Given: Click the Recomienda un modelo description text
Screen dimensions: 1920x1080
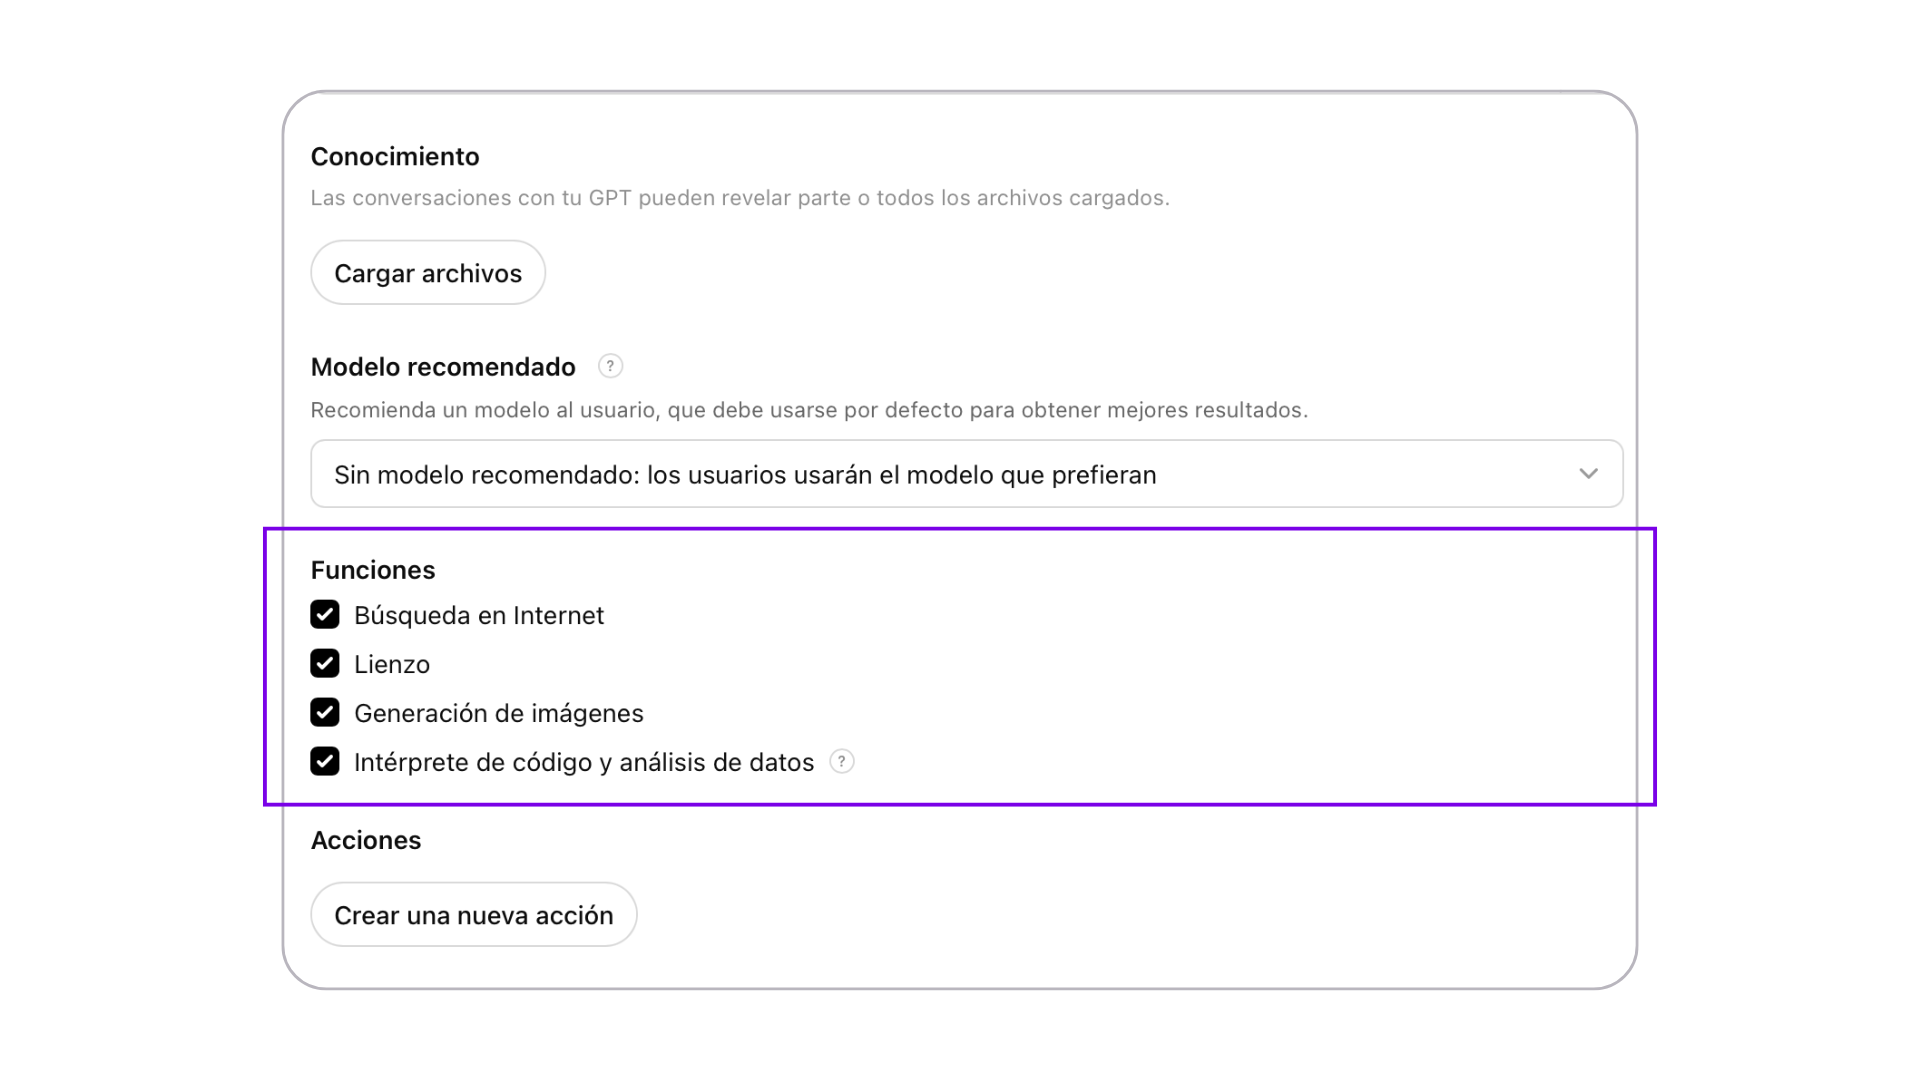Looking at the screenshot, I should (x=809, y=410).
